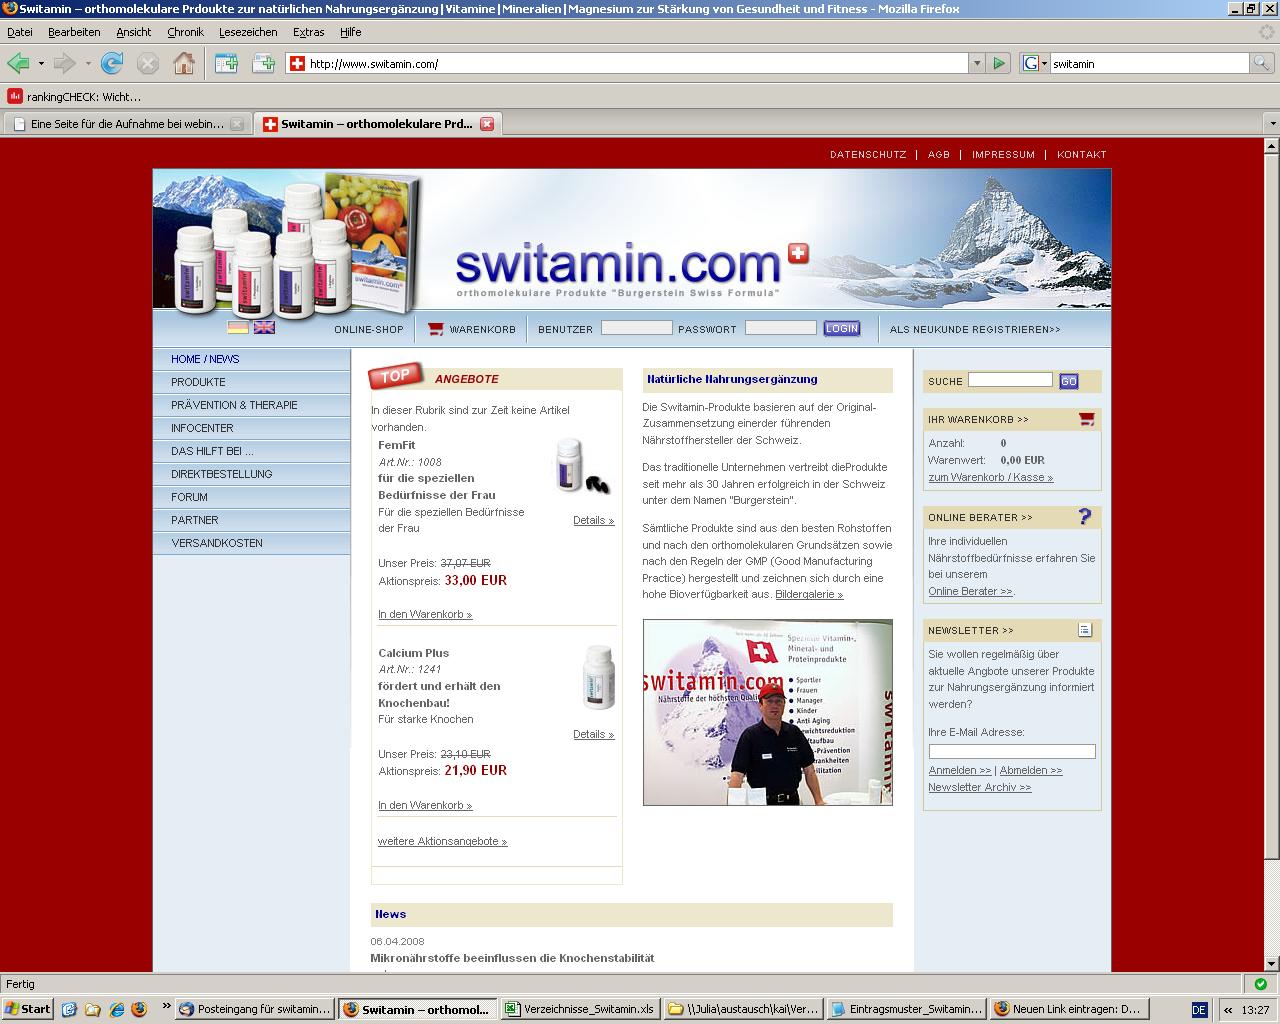Open FemFit Details link
This screenshot has width=1280, height=1024.
(593, 520)
